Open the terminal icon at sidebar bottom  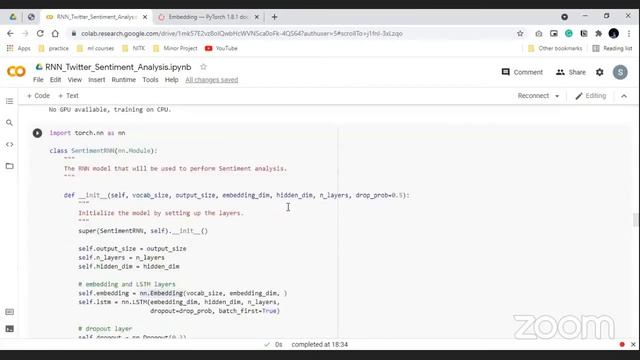pyautogui.click(x=9, y=329)
